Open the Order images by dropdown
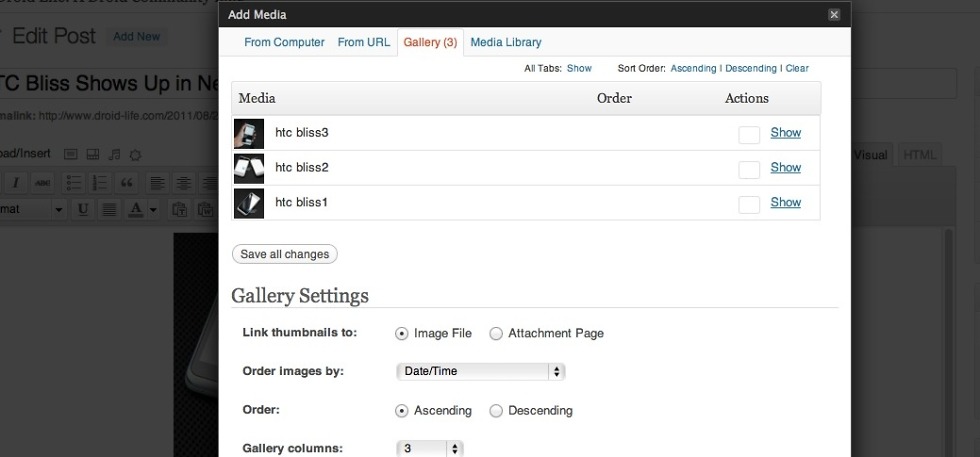 coord(480,371)
